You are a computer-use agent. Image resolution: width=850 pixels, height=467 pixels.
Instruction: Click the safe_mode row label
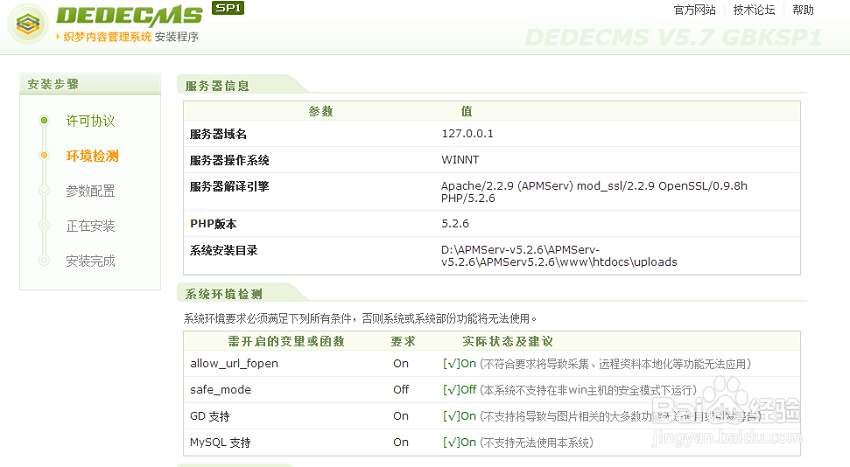pyautogui.click(x=221, y=389)
